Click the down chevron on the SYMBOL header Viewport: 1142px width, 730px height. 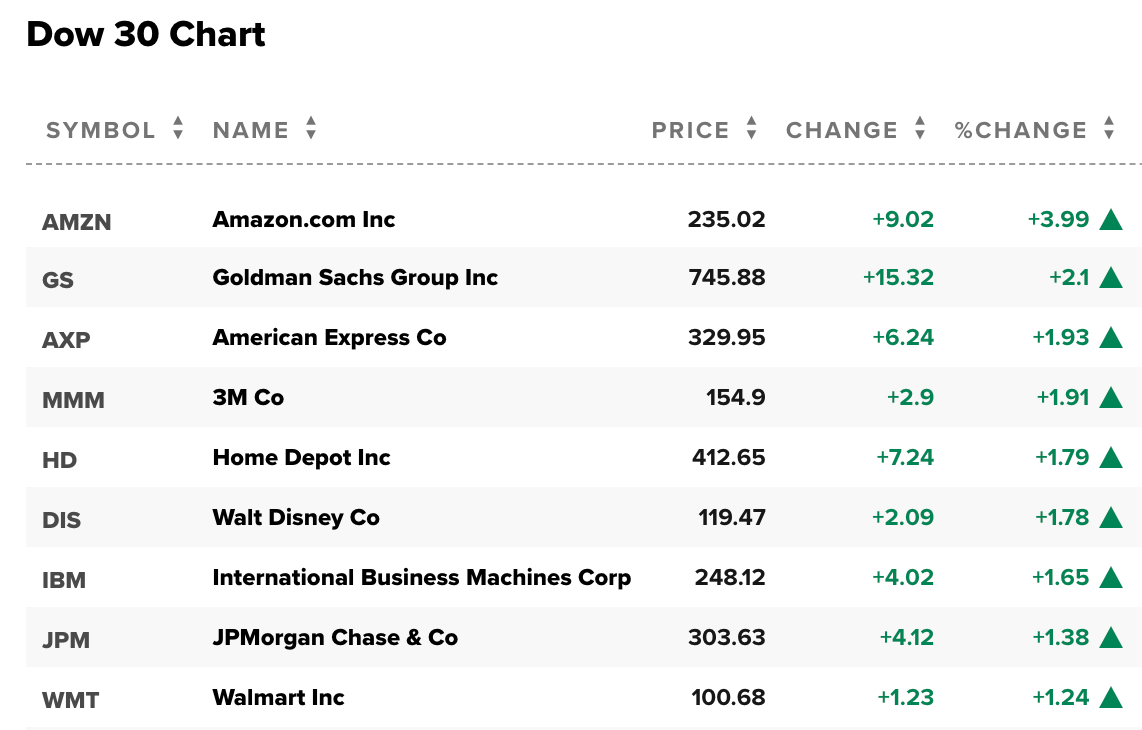(x=177, y=135)
